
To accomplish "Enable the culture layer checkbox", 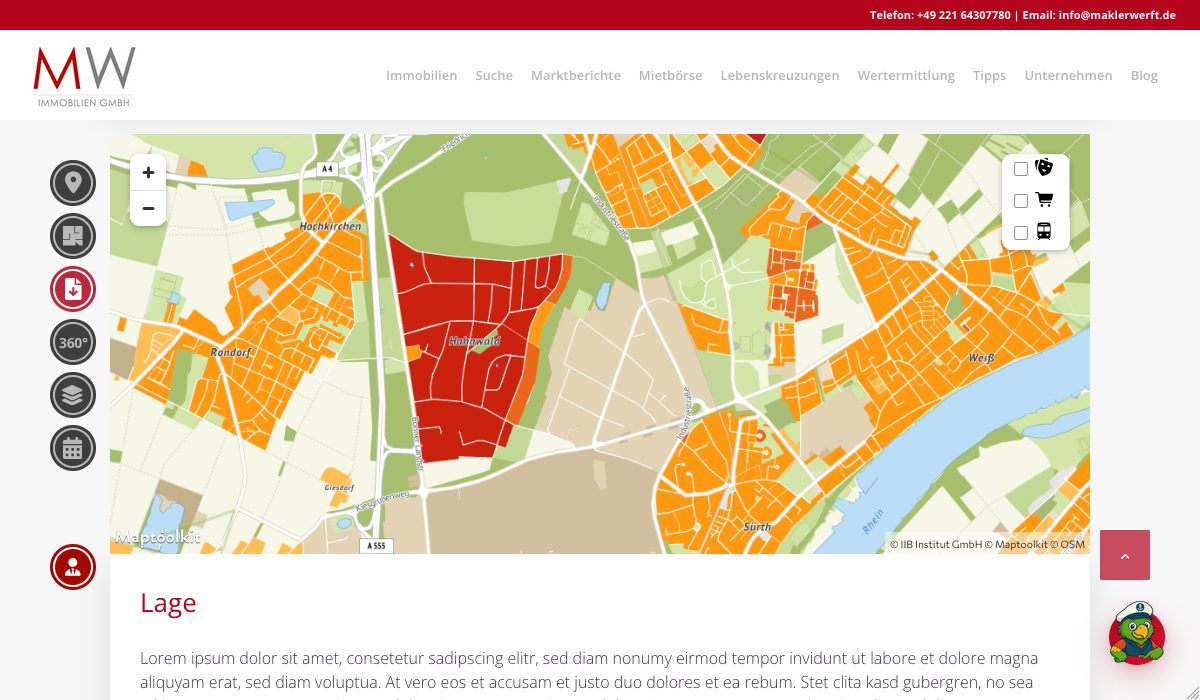I will click(x=1021, y=169).
